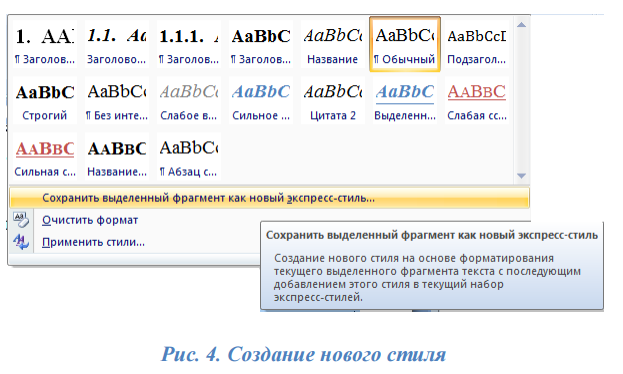Viewport: 623px width, 374px height.
Task: Click the styles gallery scroll up arrow
Action: pyautogui.click(x=522, y=25)
